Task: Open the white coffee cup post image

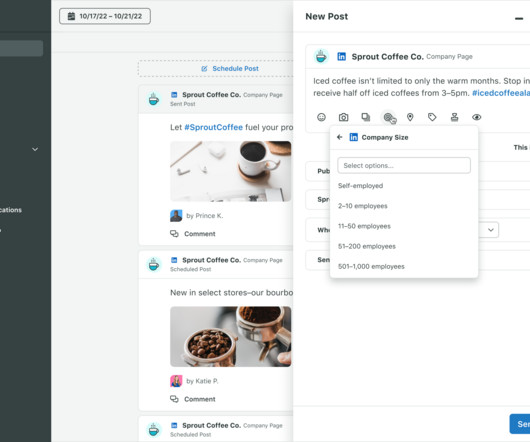Action: (231, 171)
